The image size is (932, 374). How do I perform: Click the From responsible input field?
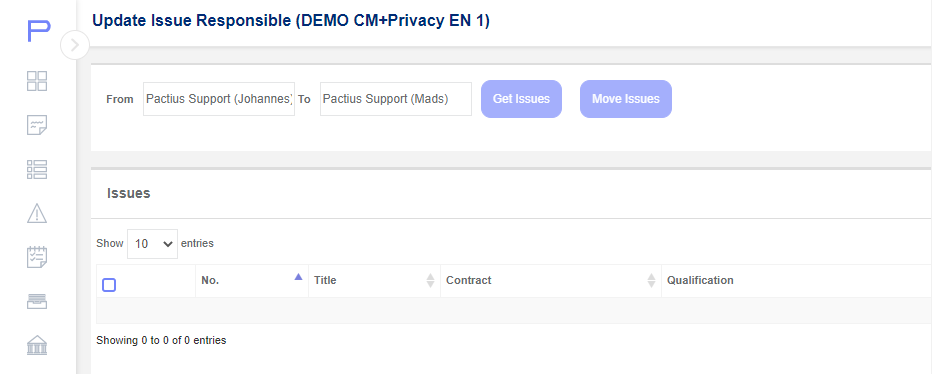[x=219, y=99]
